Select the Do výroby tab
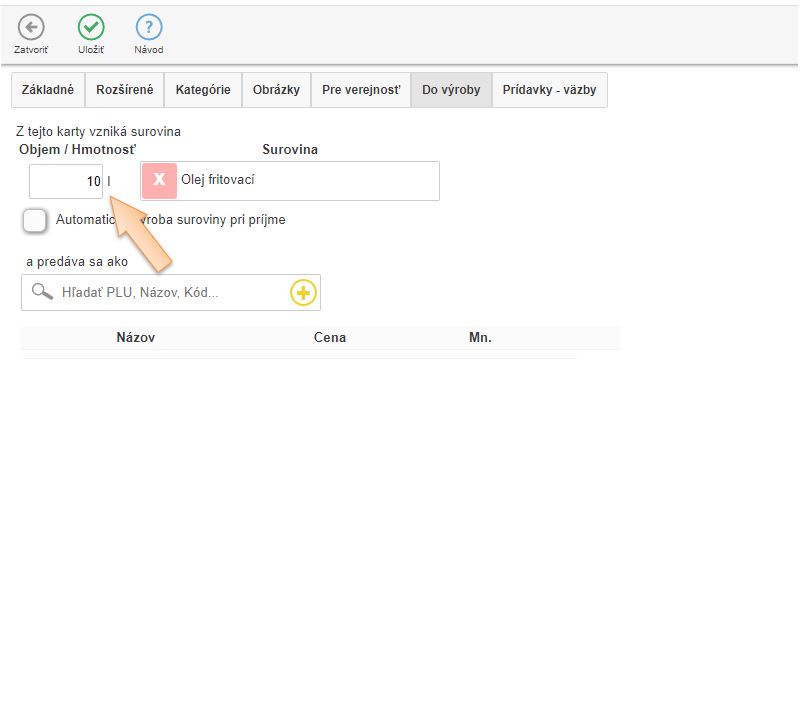 [x=451, y=90]
